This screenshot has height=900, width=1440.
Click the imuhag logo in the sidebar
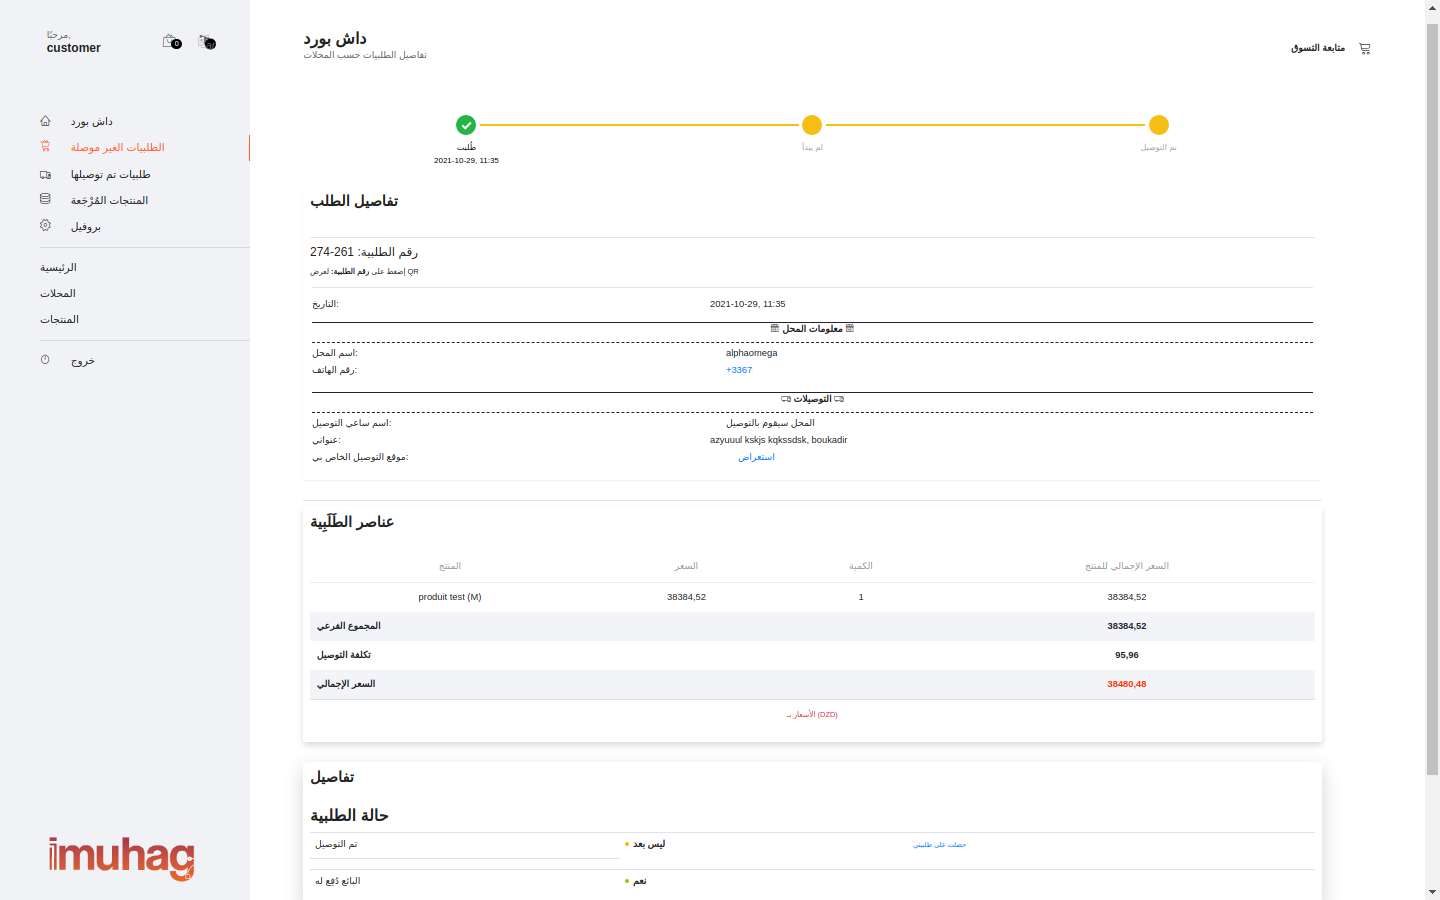(x=121, y=858)
